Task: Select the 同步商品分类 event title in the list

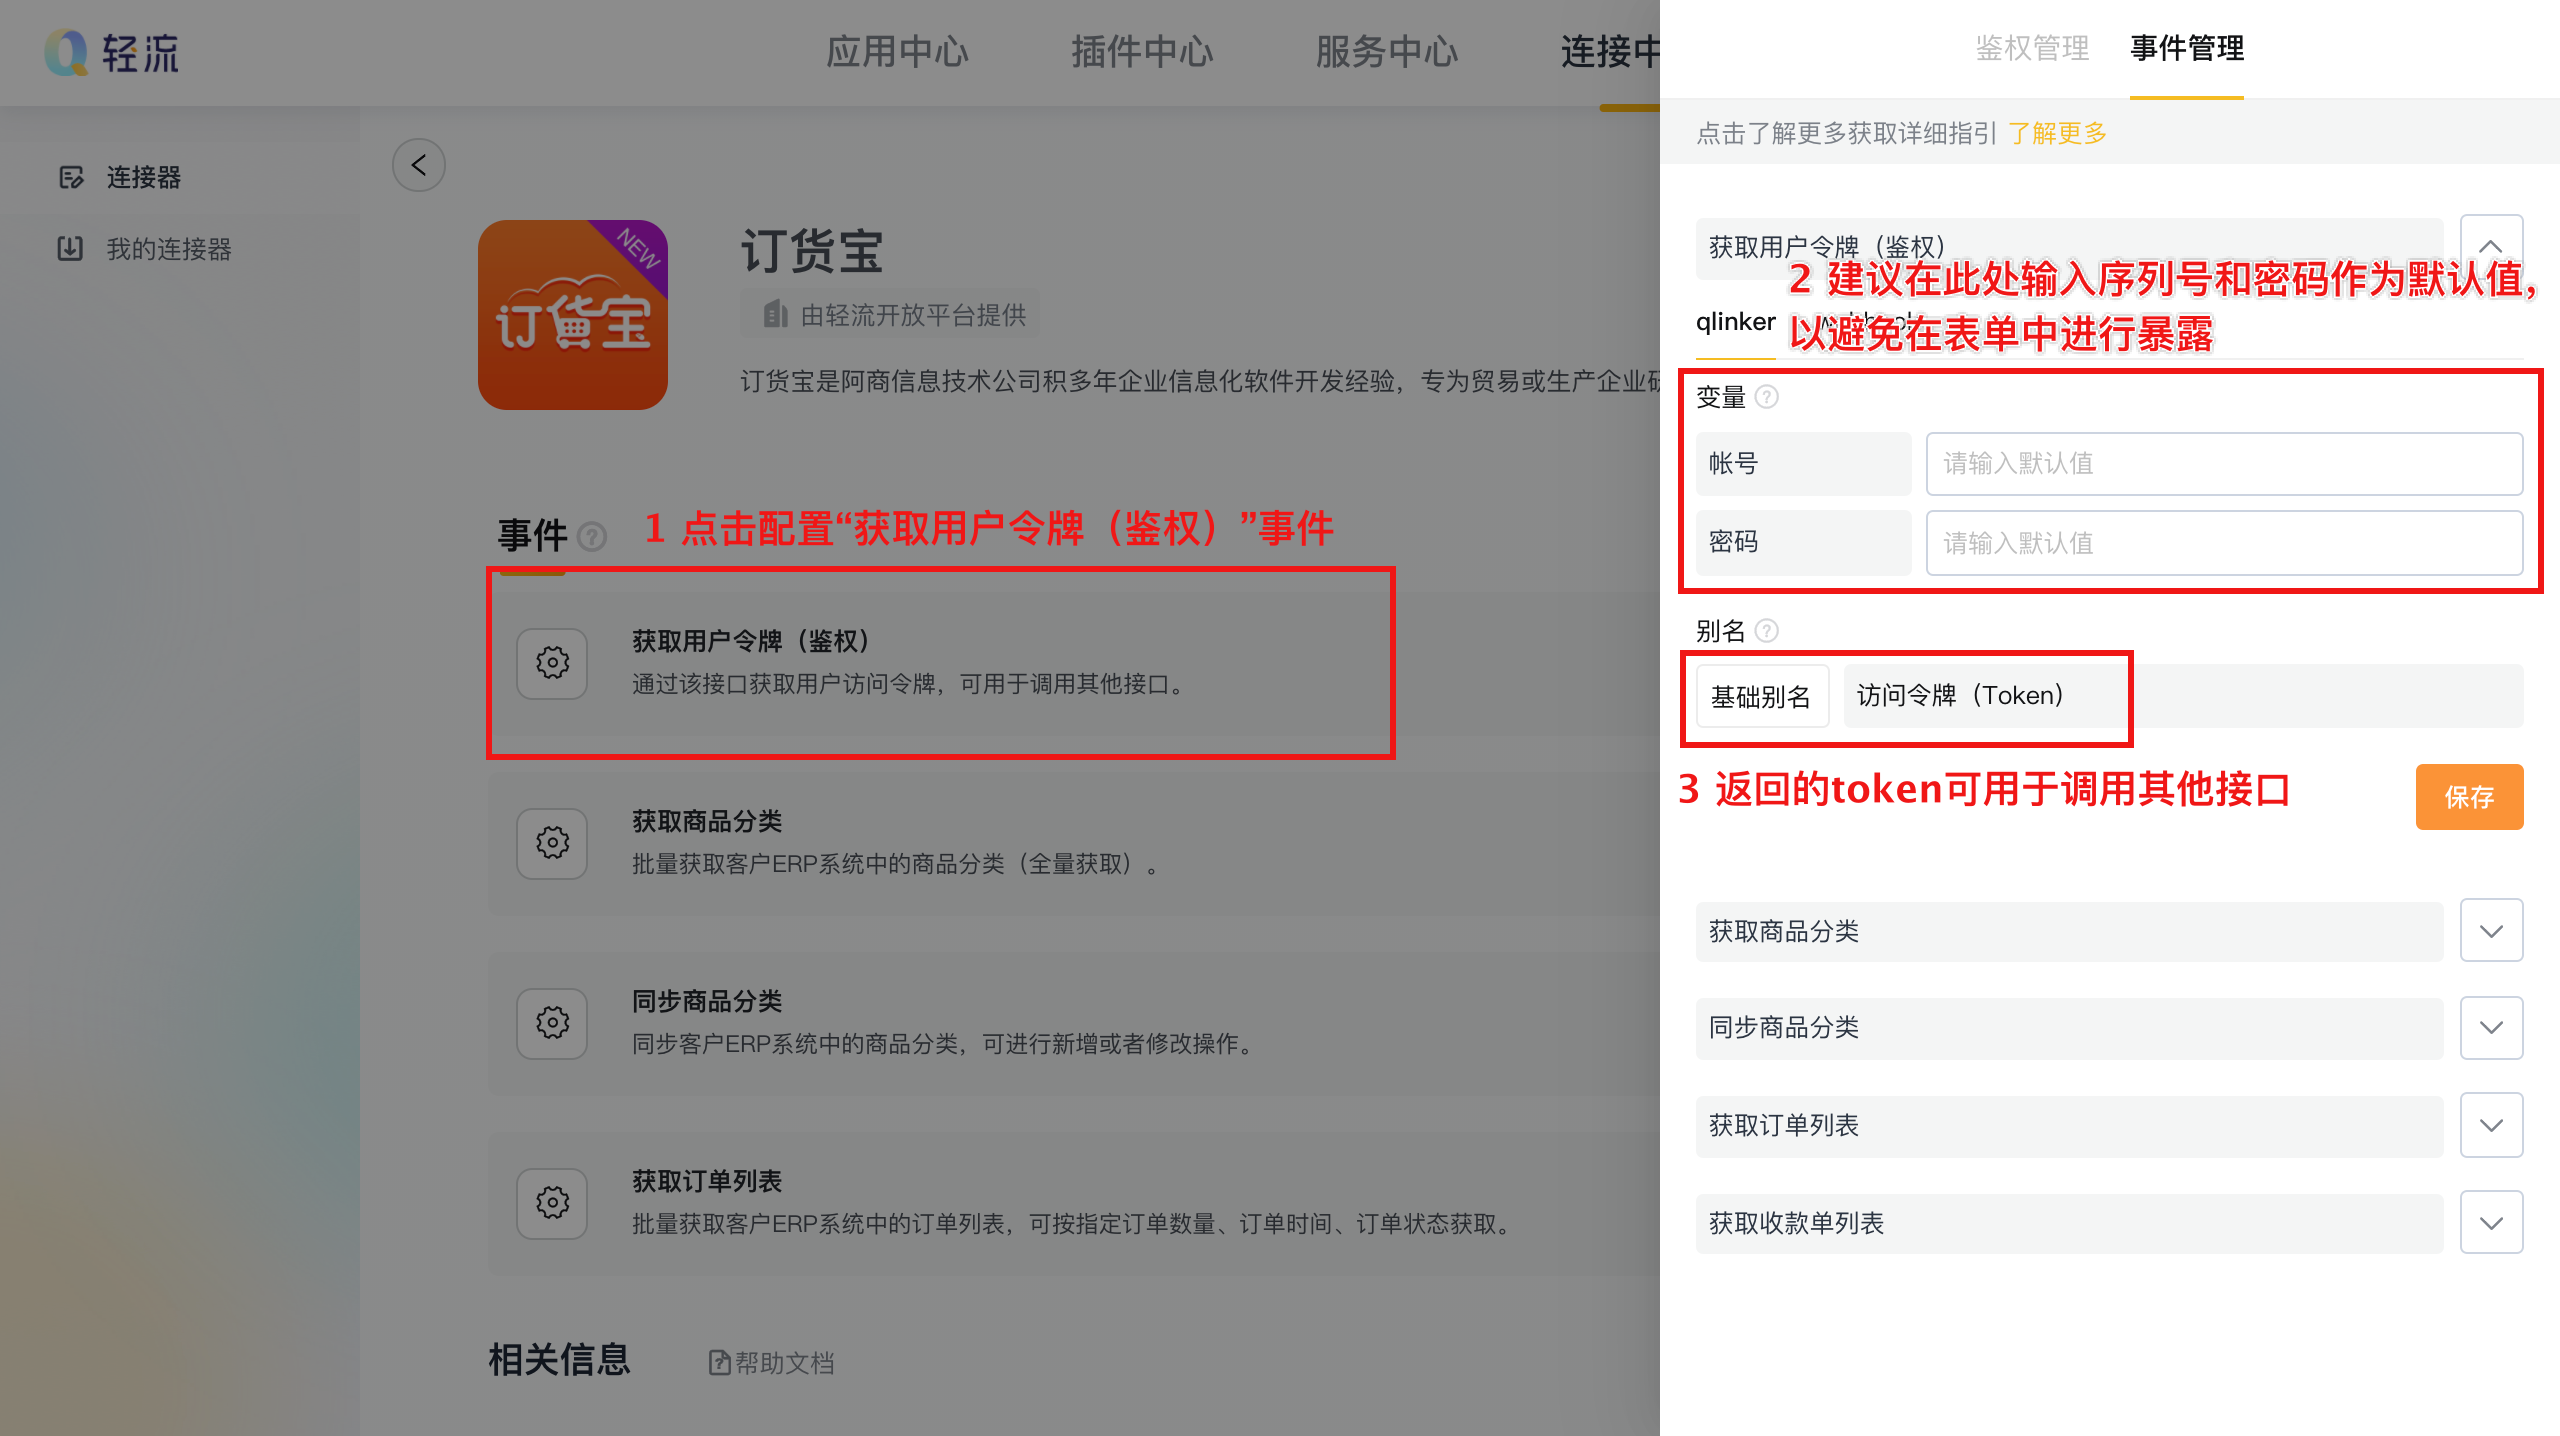Action: coord(707,1001)
